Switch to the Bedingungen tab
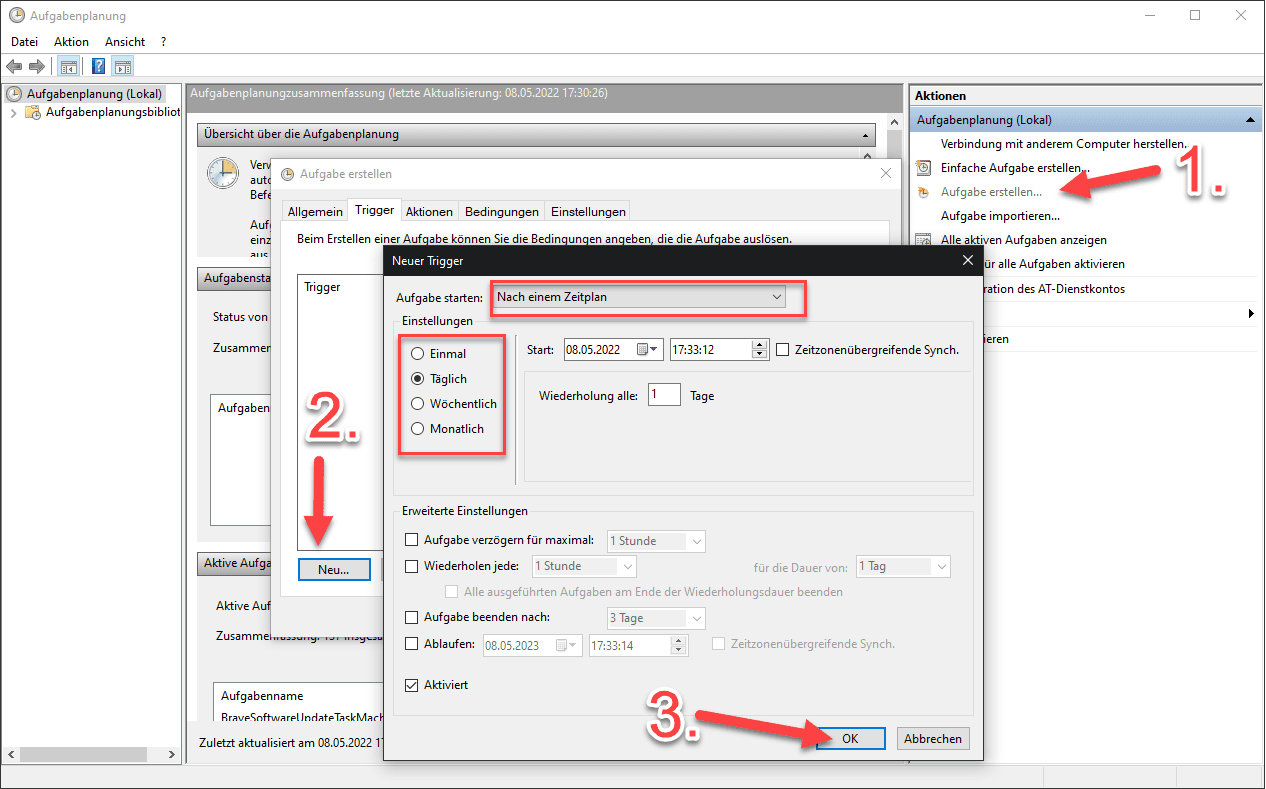 click(x=502, y=212)
